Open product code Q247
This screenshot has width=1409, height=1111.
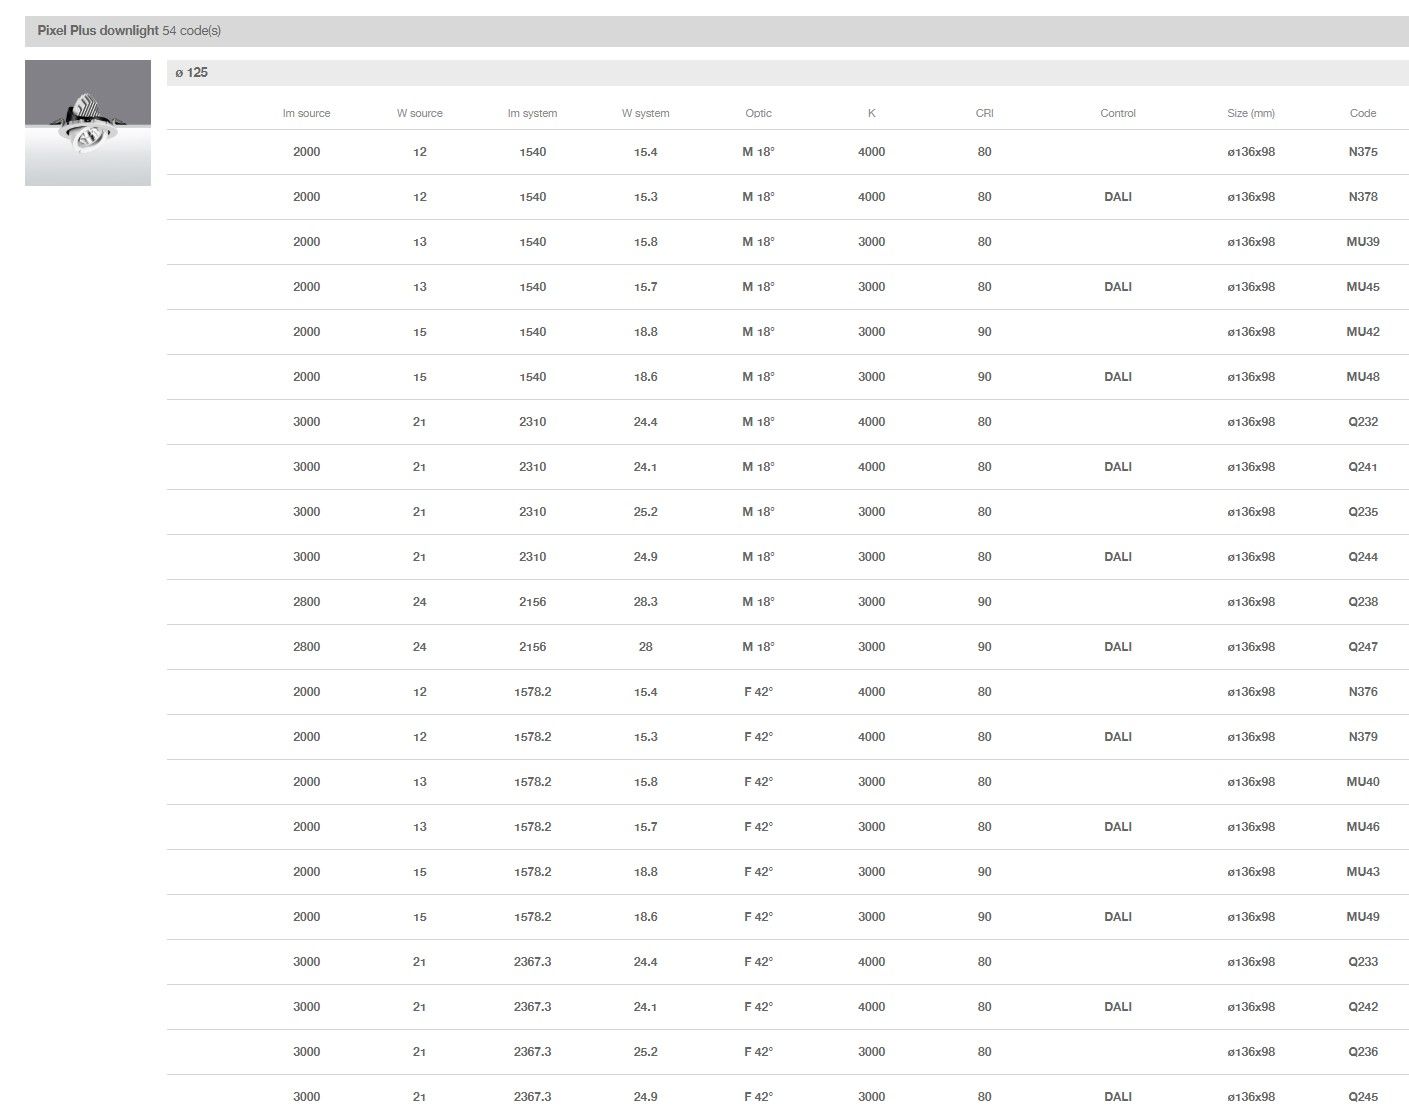[1362, 647]
